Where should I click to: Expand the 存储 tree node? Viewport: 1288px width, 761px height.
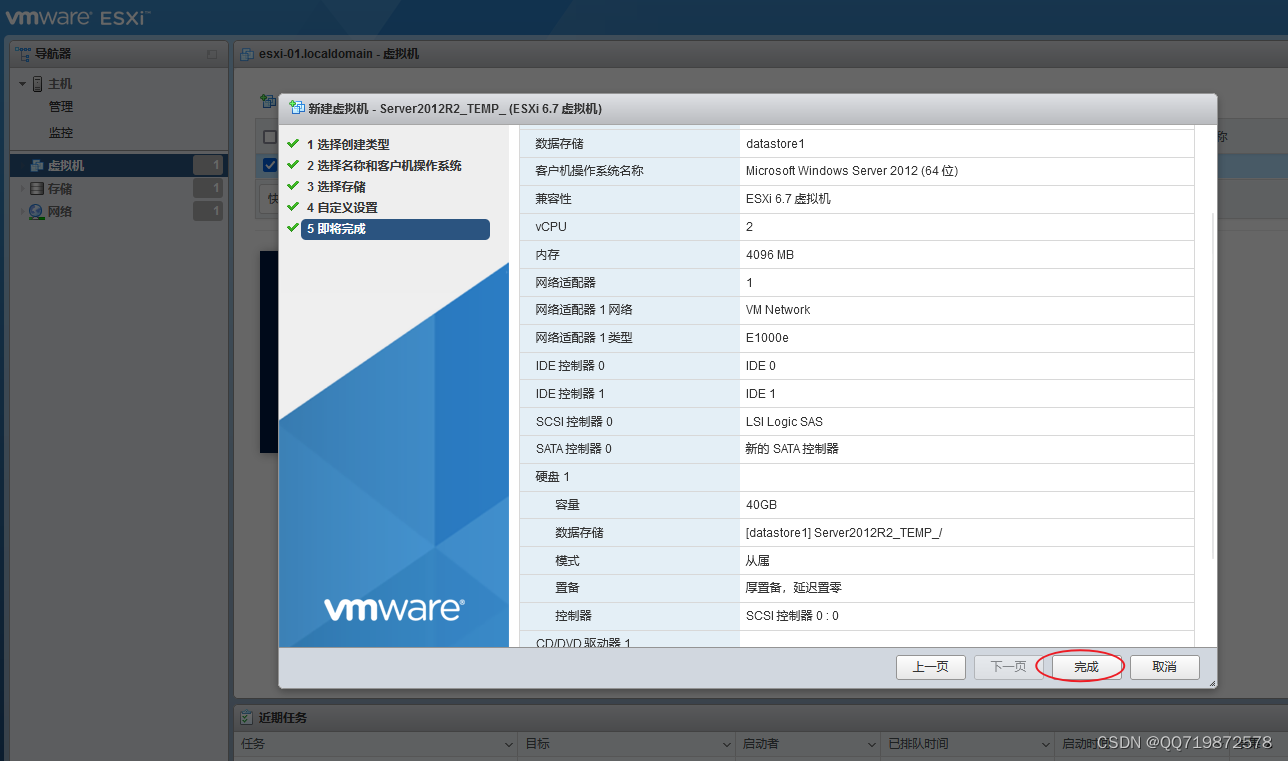(22, 189)
